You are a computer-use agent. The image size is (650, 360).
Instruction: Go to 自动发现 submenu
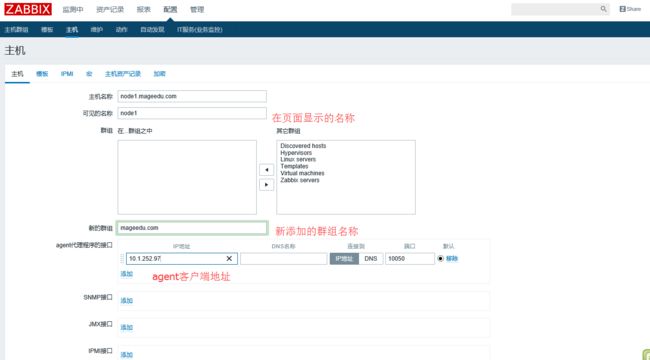point(152,30)
